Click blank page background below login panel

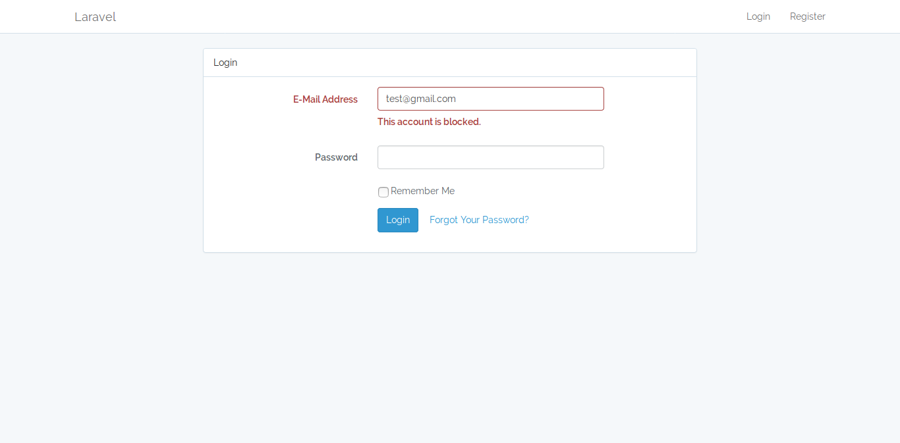450,350
